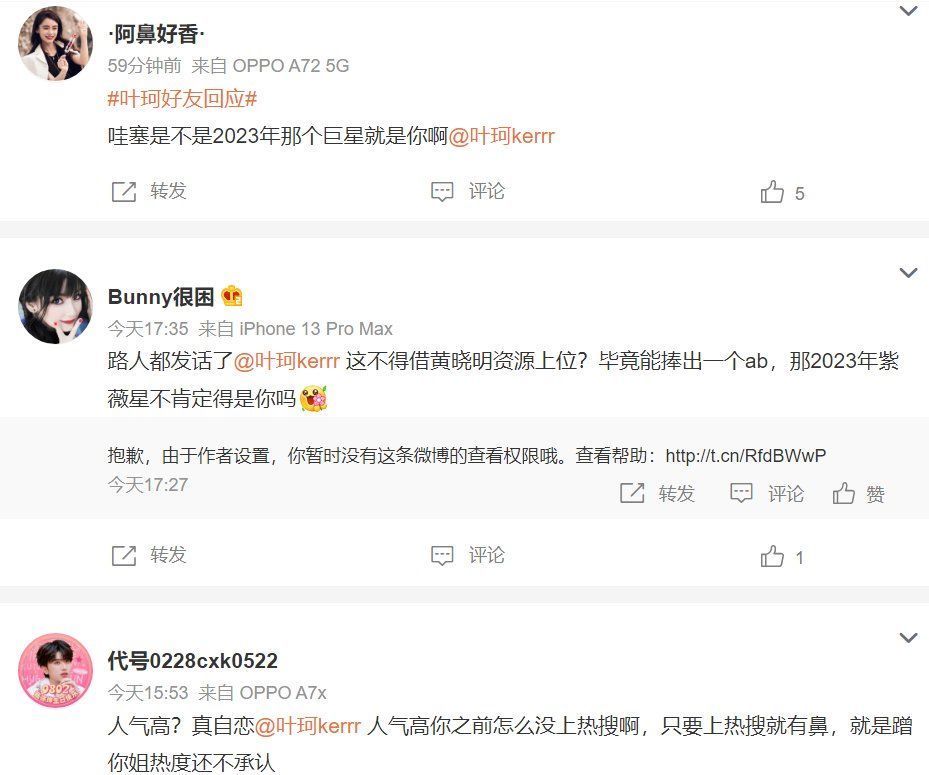Open 代号0228cxk0522 profile avatar
Image resolution: width=929 pixels, height=775 pixels.
click(x=56, y=670)
